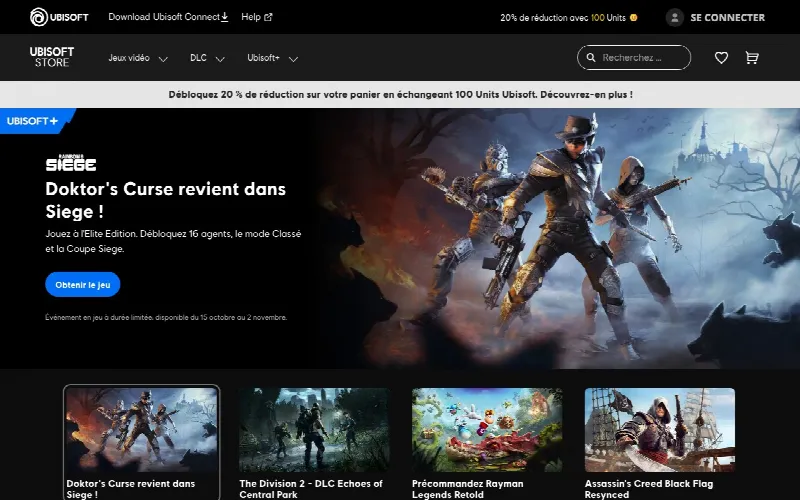
Task: Open the shopping cart icon
Action: 752,58
